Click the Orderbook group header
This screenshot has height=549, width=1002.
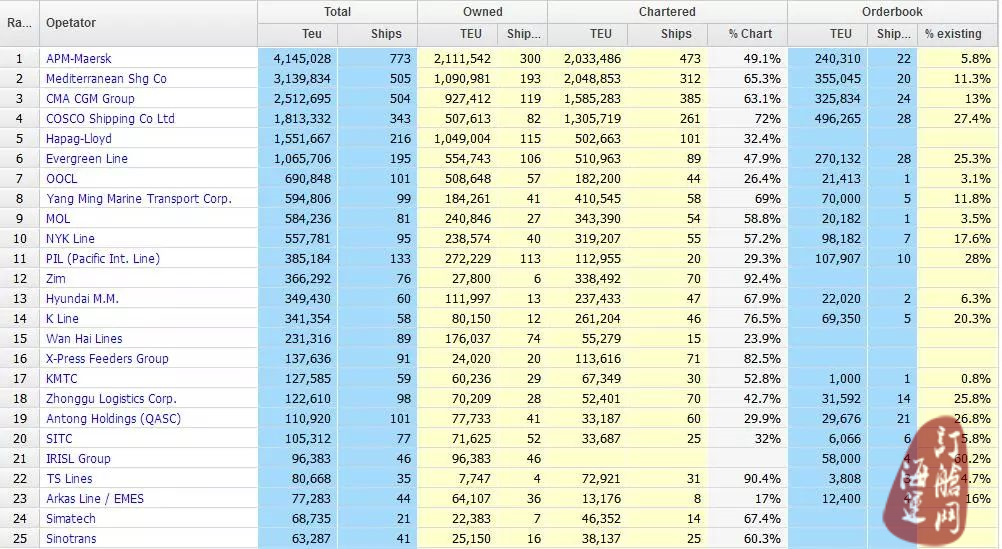892,12
